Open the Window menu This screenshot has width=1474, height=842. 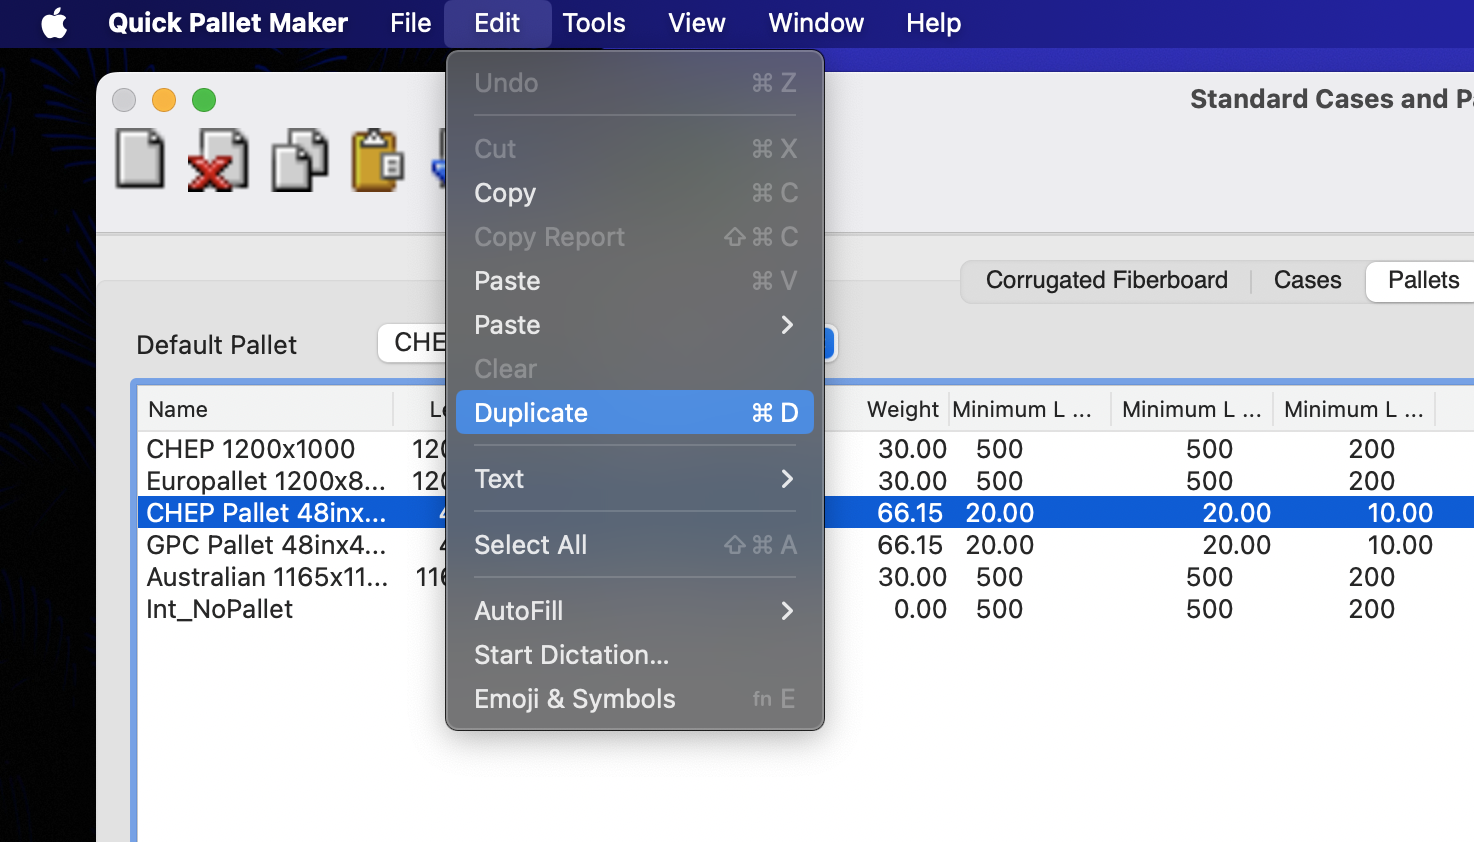click(816, 23)
